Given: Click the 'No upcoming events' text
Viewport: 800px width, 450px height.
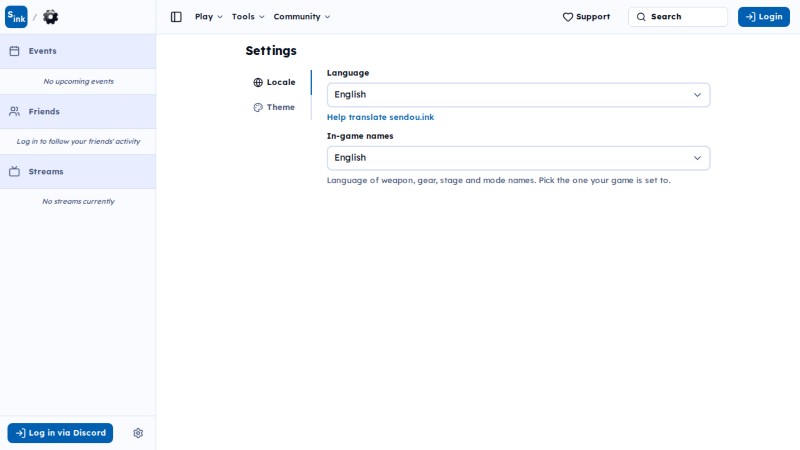Looking at the screenshot, I should [x=79, y=81].
